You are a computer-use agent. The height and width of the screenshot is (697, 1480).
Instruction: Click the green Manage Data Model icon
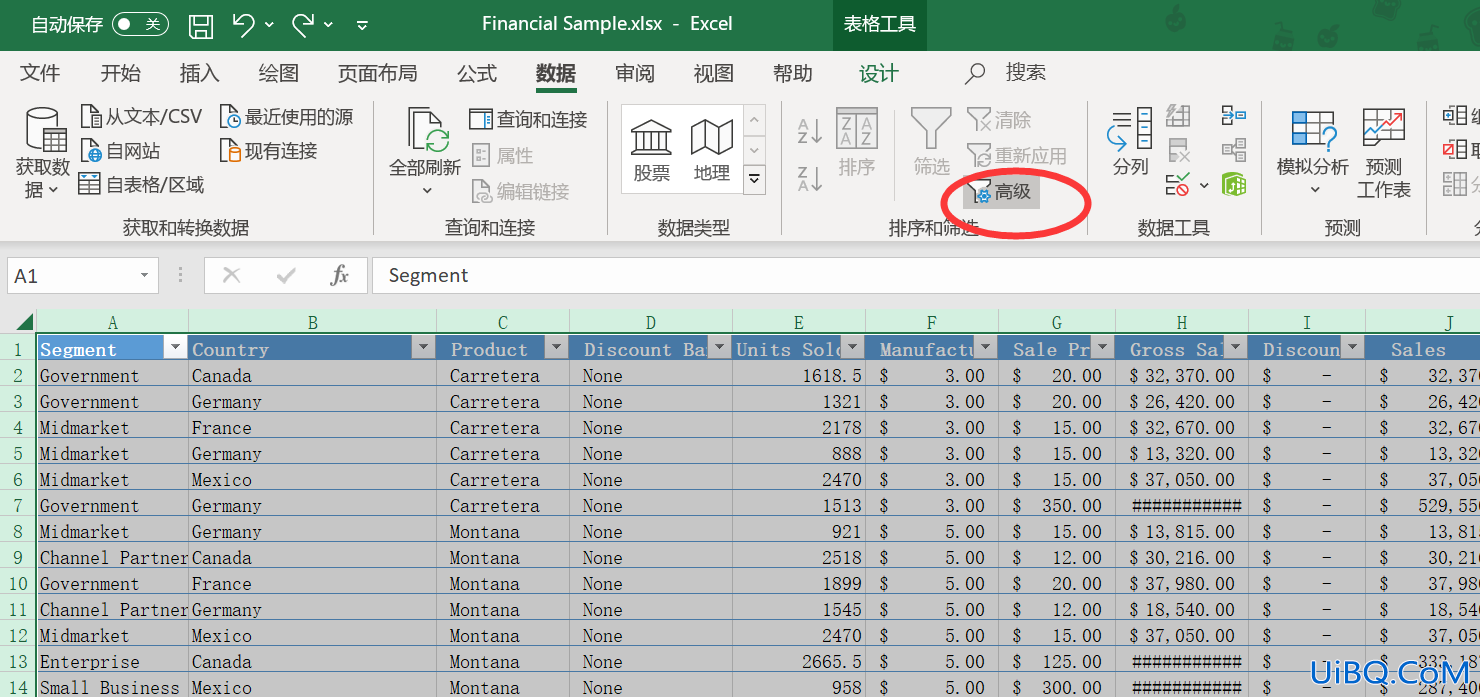(1234, 185)
